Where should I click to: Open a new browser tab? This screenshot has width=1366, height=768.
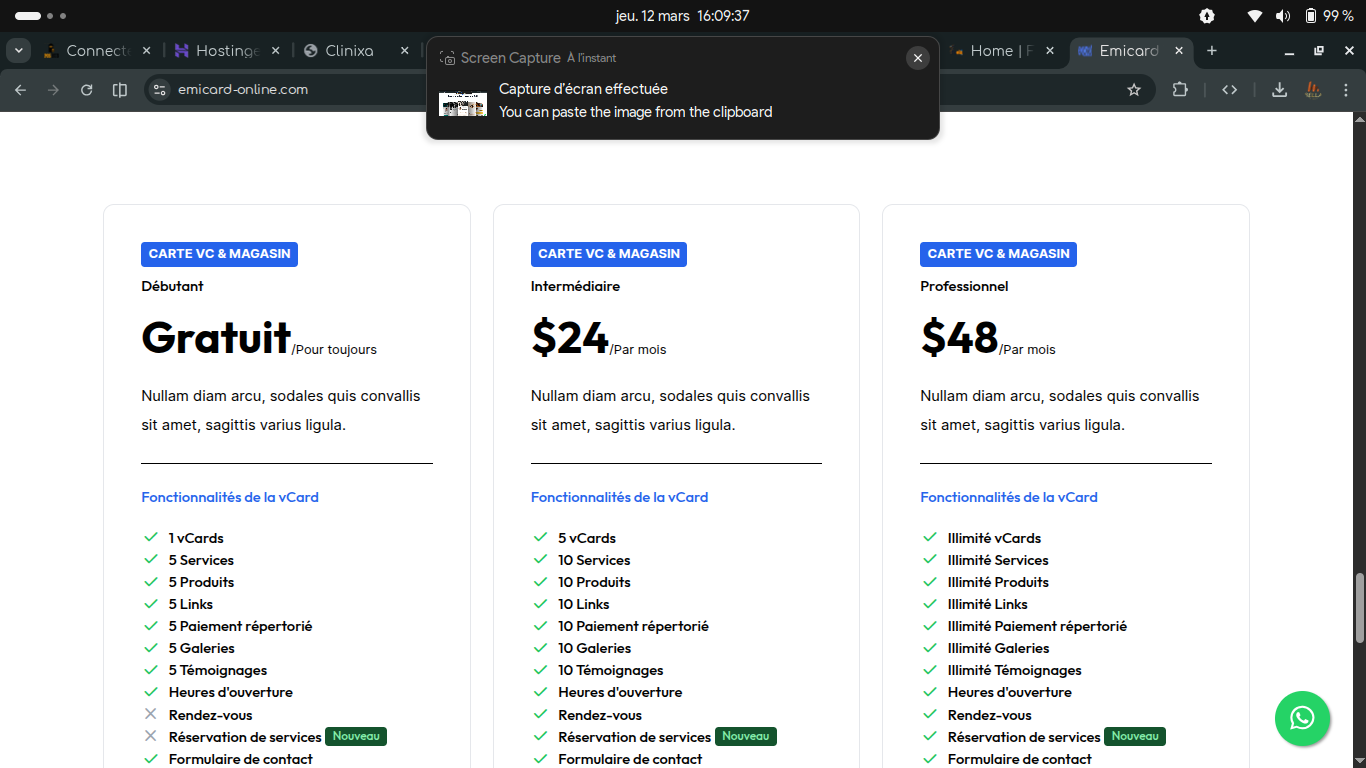[x=1212, y=51]
